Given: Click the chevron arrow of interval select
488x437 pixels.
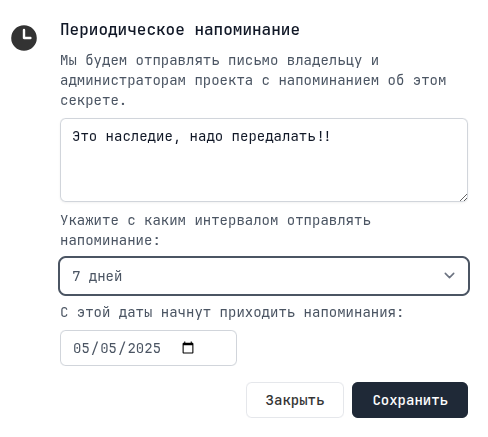Looking at the screenshot, I should coord(449,276).
